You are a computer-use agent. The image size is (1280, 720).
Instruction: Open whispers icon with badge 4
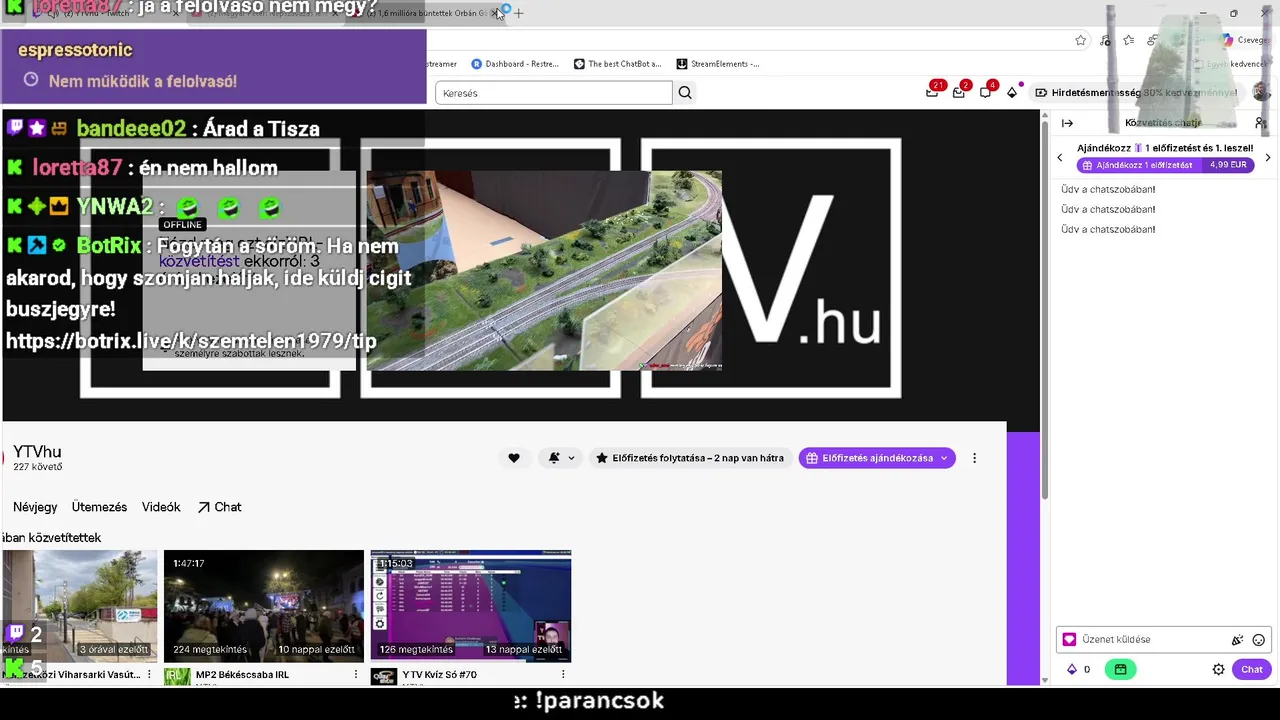[985, 92]
